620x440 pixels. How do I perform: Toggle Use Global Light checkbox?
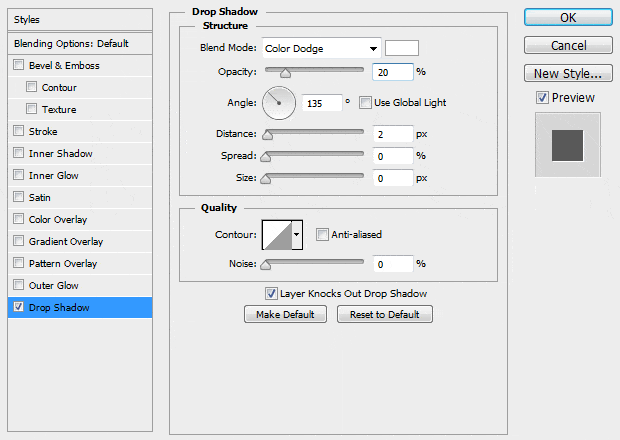[366, 102]
